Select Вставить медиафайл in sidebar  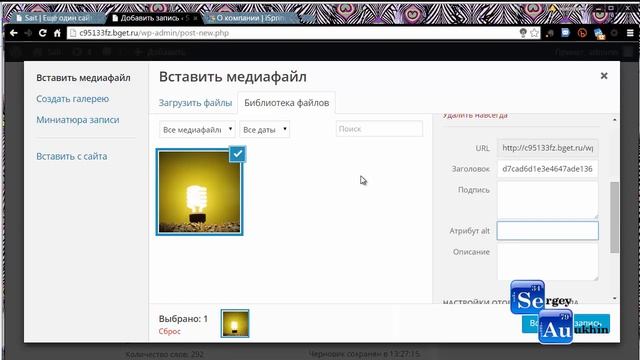click(x=83, y=78)
